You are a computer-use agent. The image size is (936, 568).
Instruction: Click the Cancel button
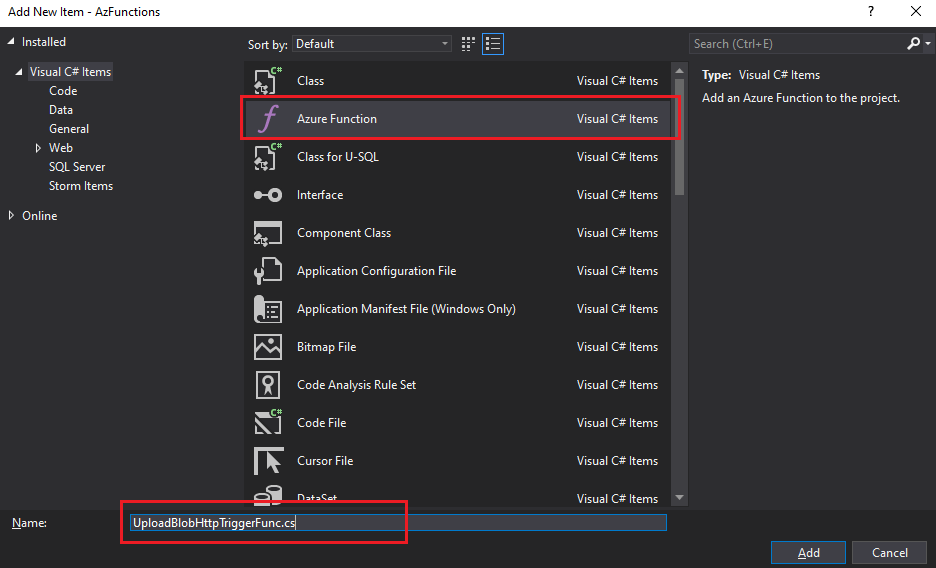click(x=890, y=553)
